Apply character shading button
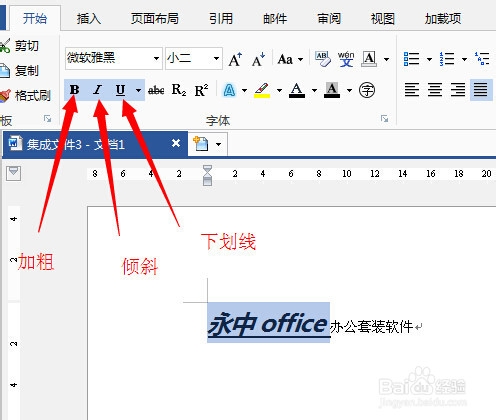The image size is (496, 420). [x=332, y=90]
